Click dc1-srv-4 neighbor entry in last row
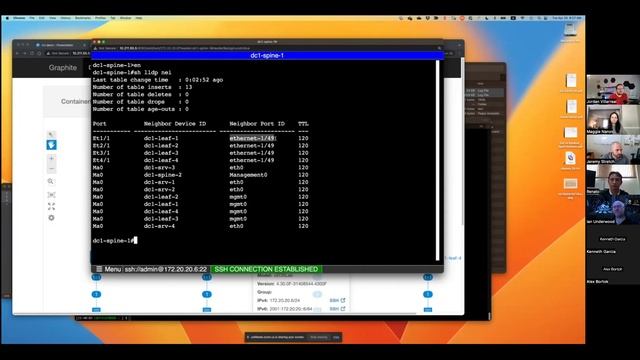This screenshot has width=640, height=360. [x=159, y=226]
